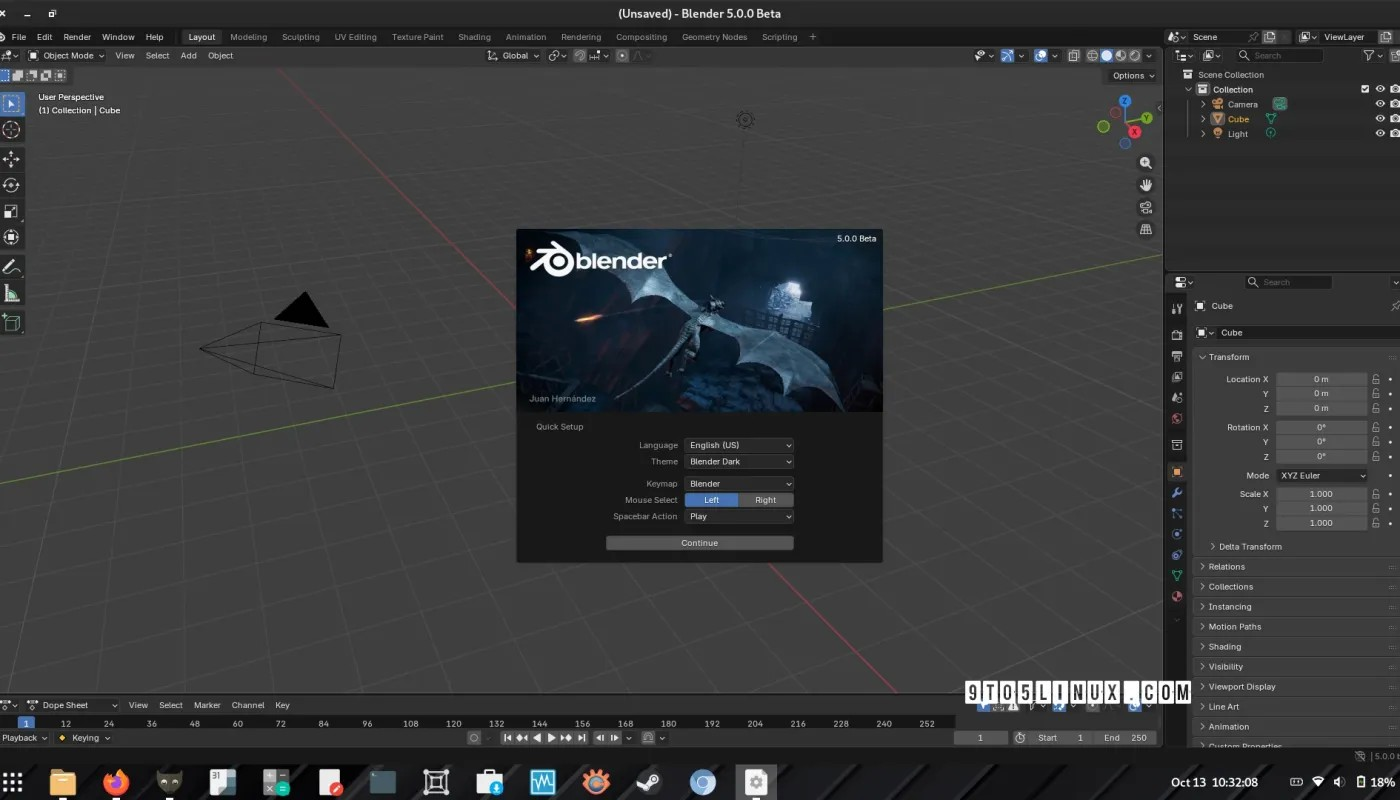Uncheck the Collection checkbox in outliner
Screen dimensions: 1400x800
point(1365,89)
